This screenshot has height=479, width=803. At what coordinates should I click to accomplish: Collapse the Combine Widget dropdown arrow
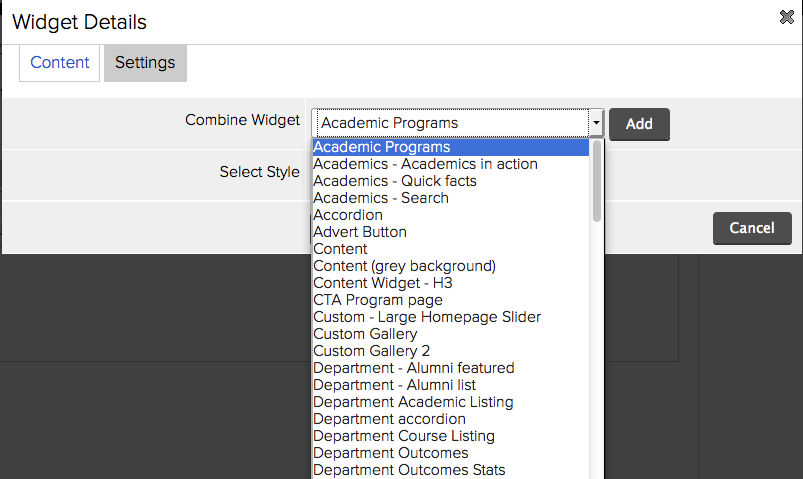pos(596,123)
